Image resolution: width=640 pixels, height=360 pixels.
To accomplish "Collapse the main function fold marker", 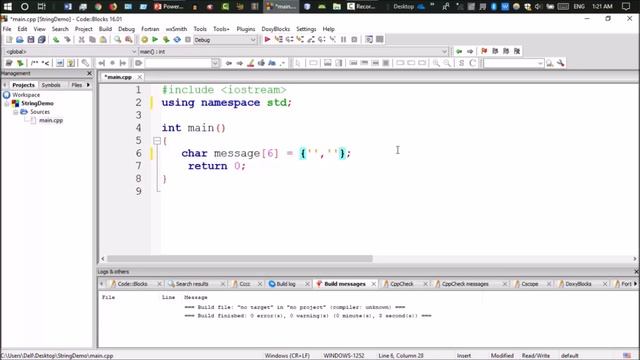I will point(157,141).
